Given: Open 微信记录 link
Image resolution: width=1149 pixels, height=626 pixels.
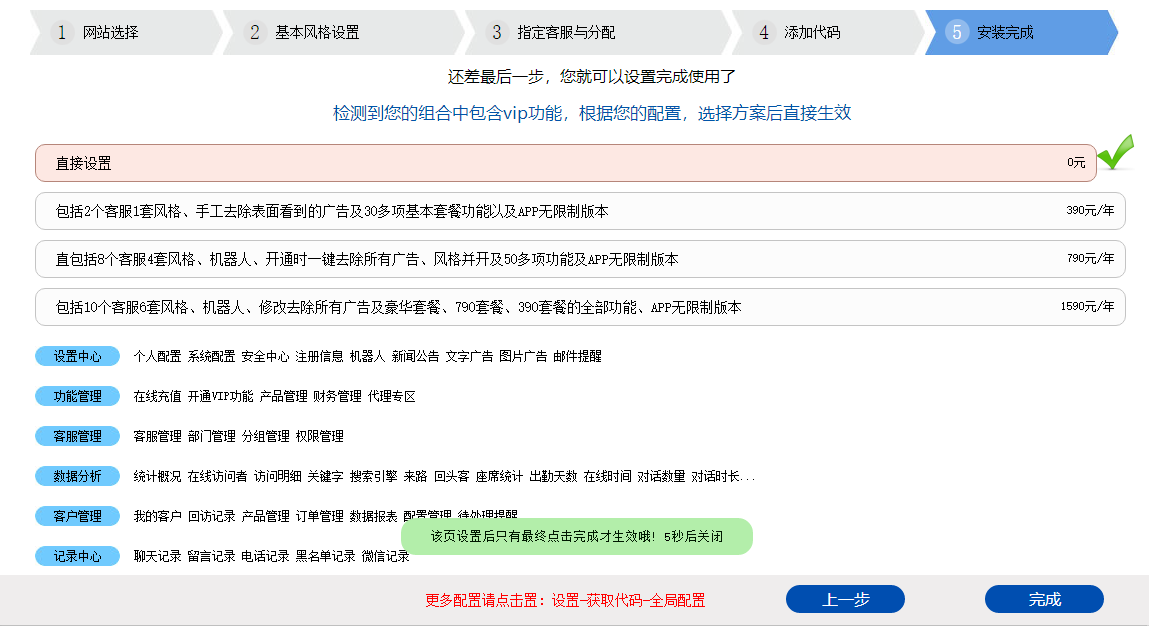Looking at the screenshot, I should [385, 556].
